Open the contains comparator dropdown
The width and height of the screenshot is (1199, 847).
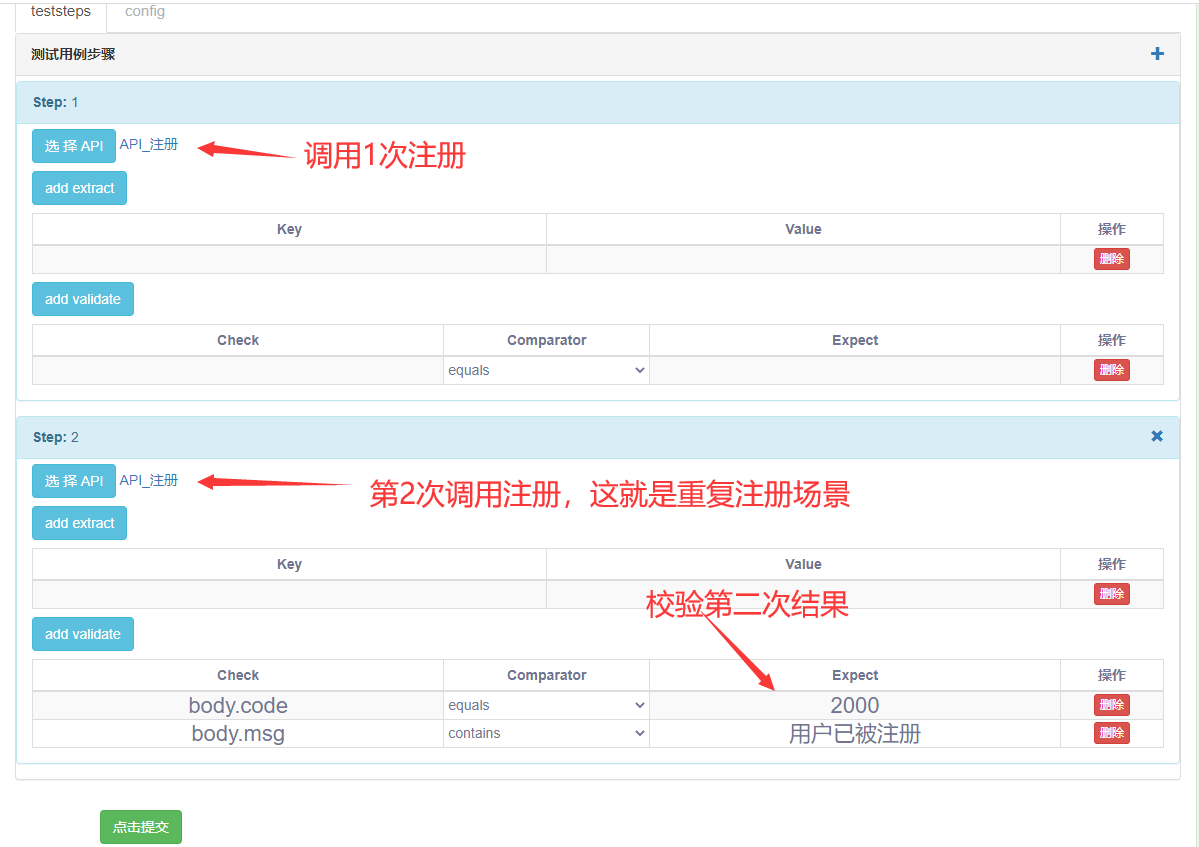pos(546,733)
